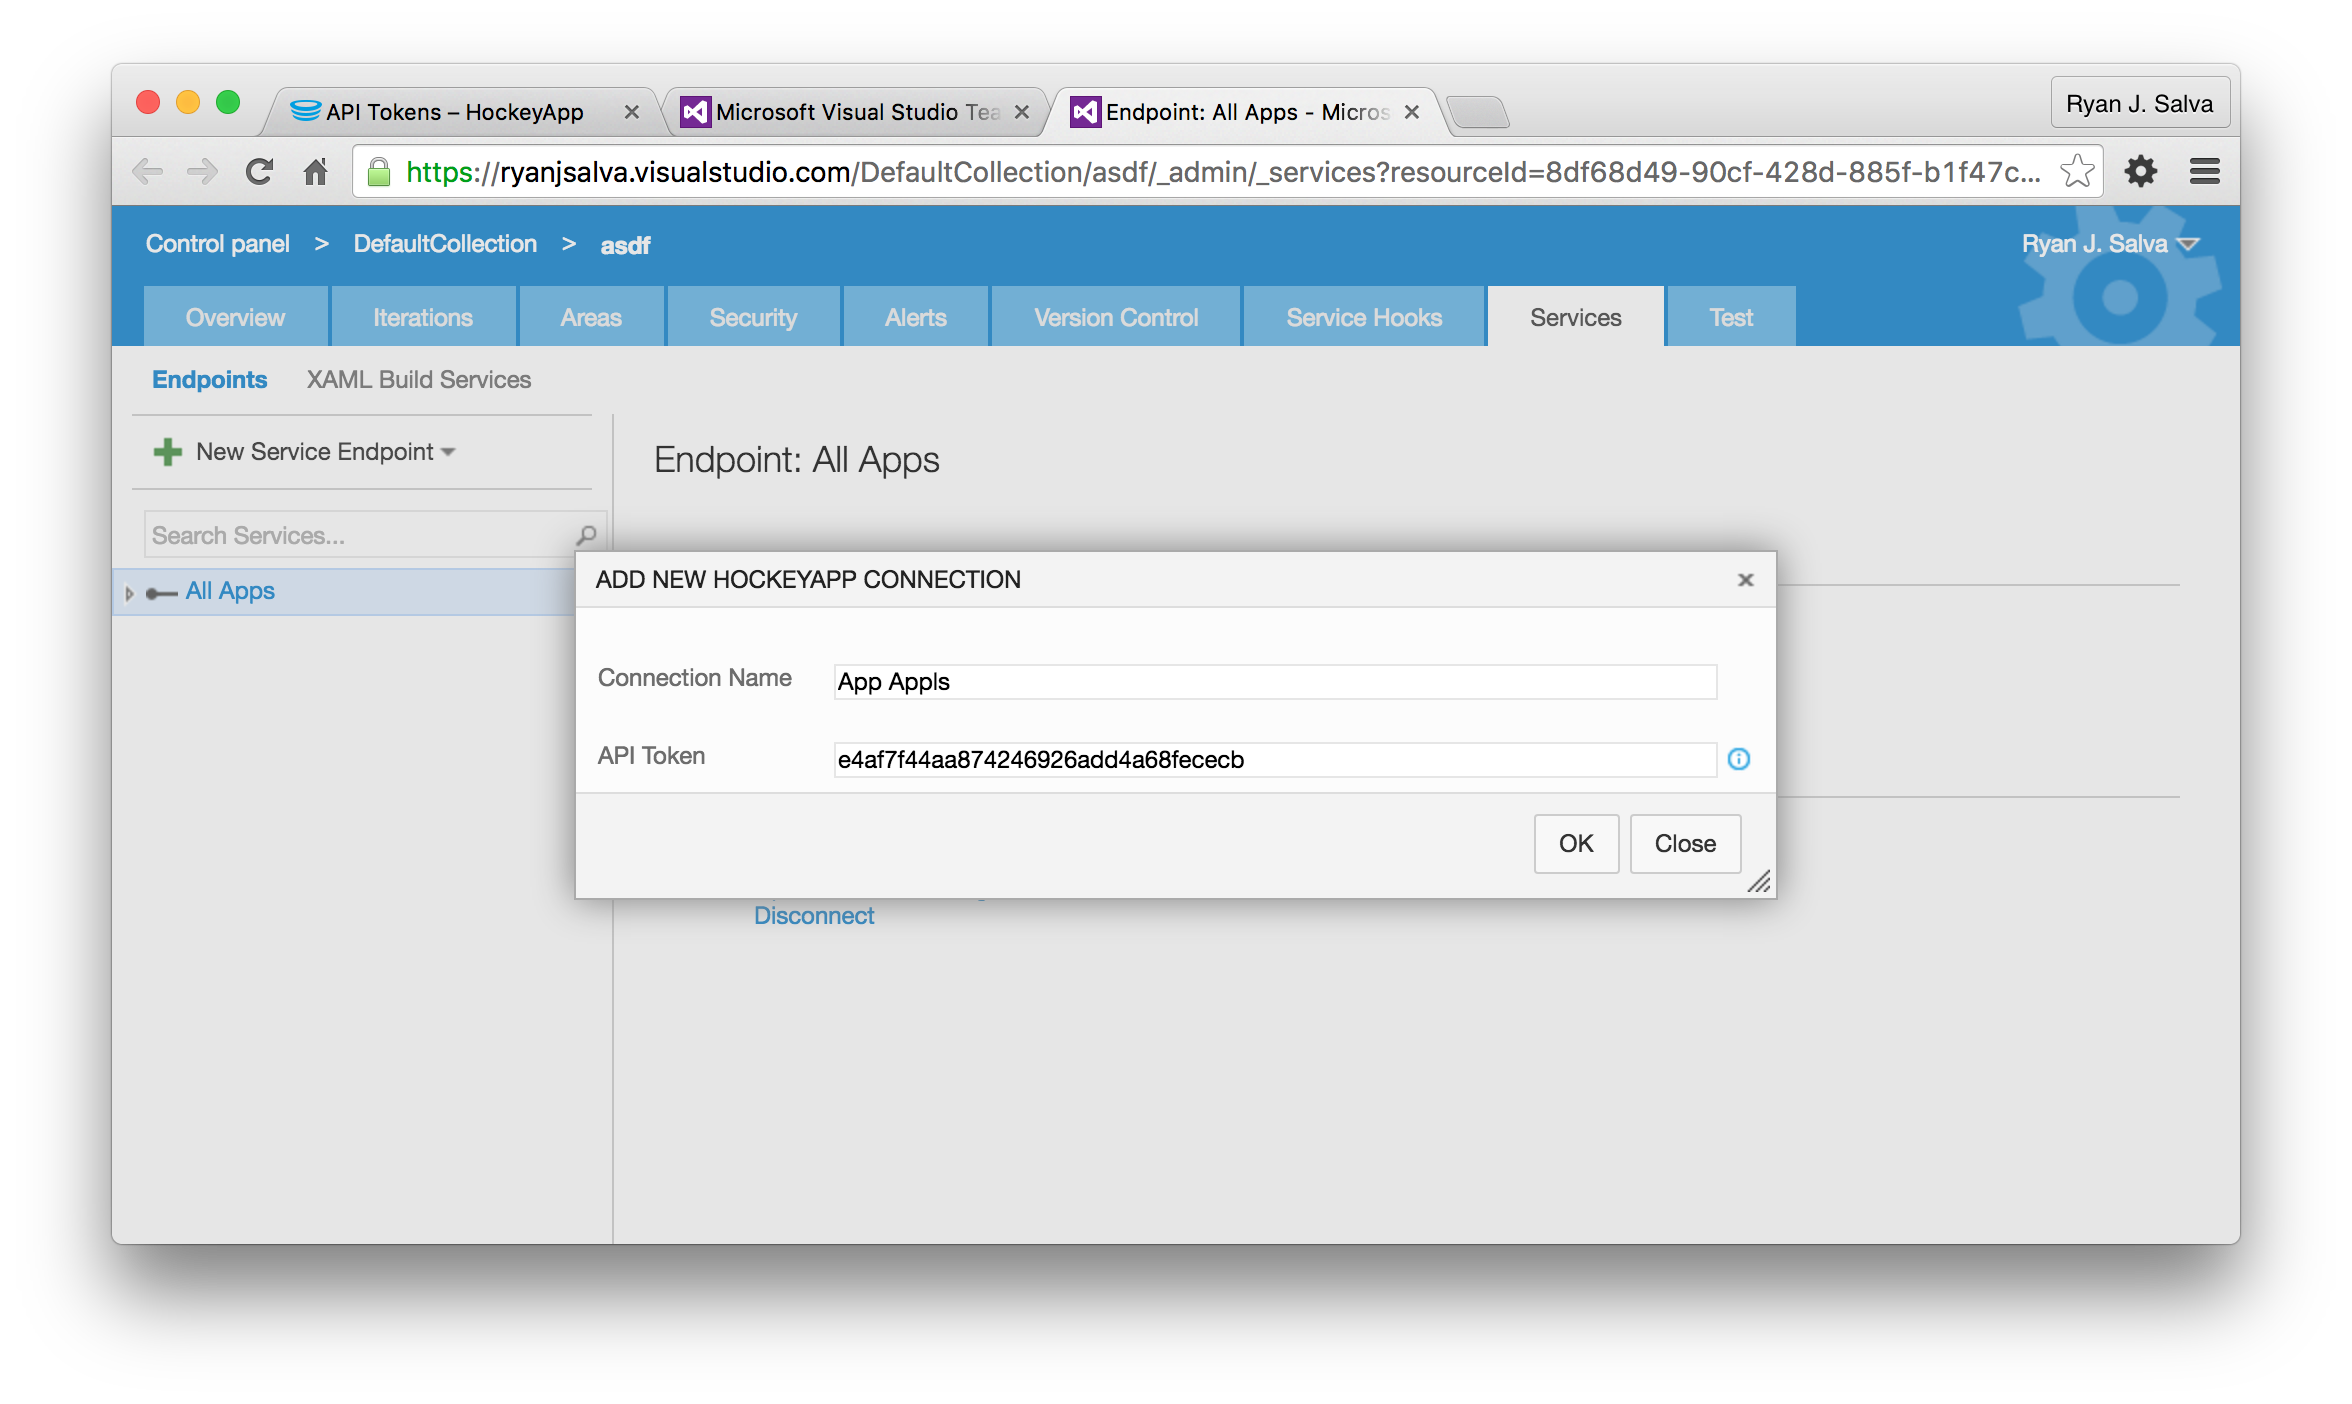Image resolution: width=2352 pixels, height=1404 pixels.
Task: Click the Disconnect link below endpoint
Action: pyautogui.click(x=814, y=914)
